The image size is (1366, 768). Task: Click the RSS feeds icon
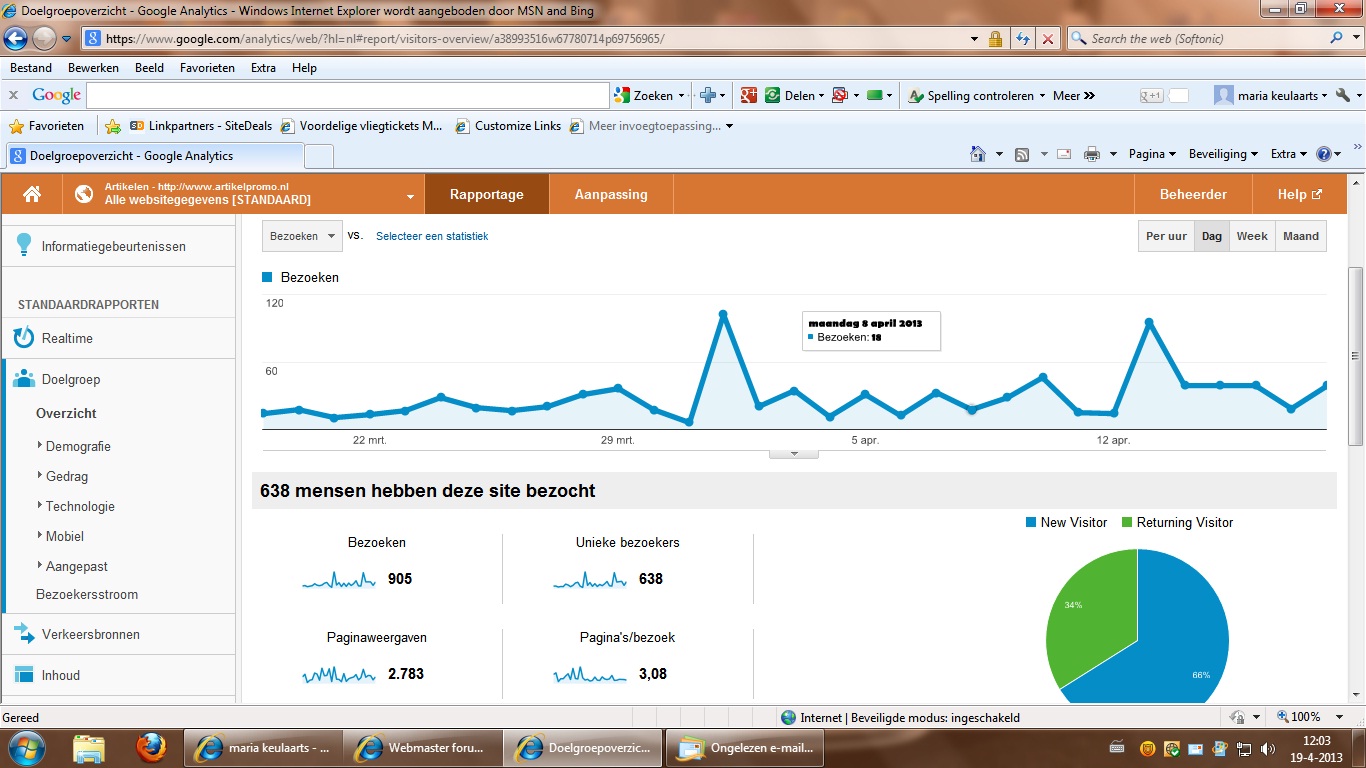(x=1022, y=154)
